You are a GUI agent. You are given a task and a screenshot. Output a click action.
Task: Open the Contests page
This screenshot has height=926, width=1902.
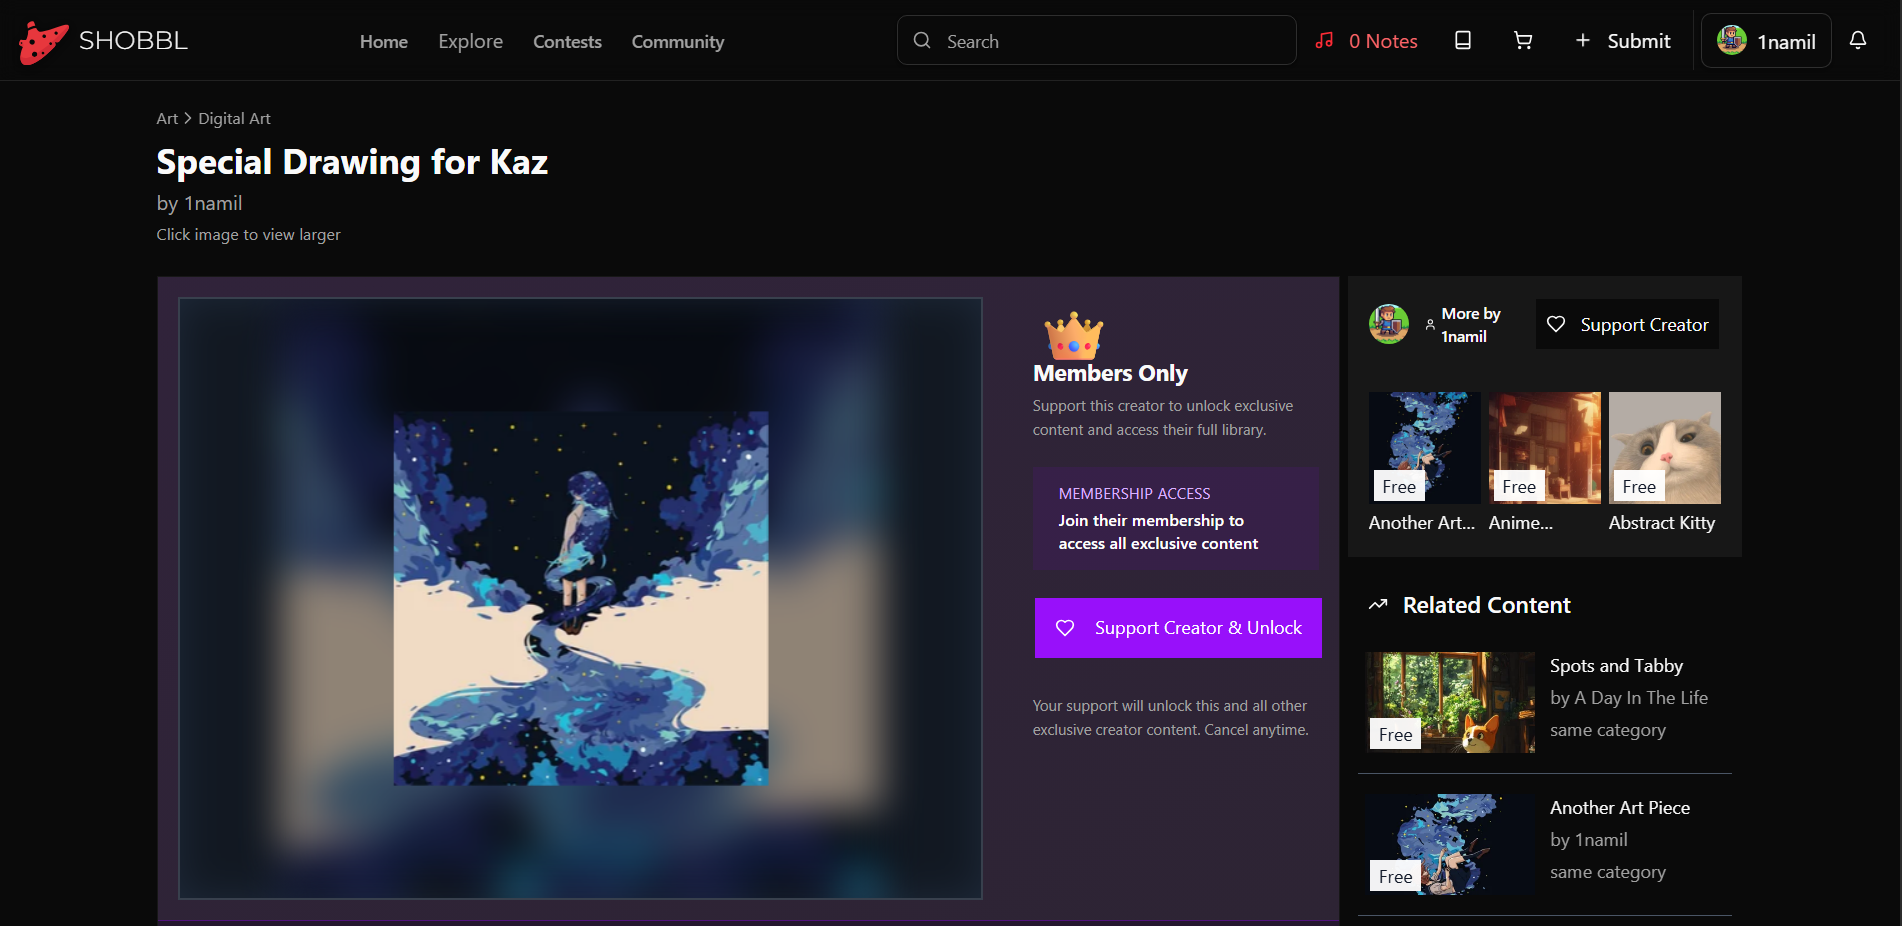pos(567,41)
